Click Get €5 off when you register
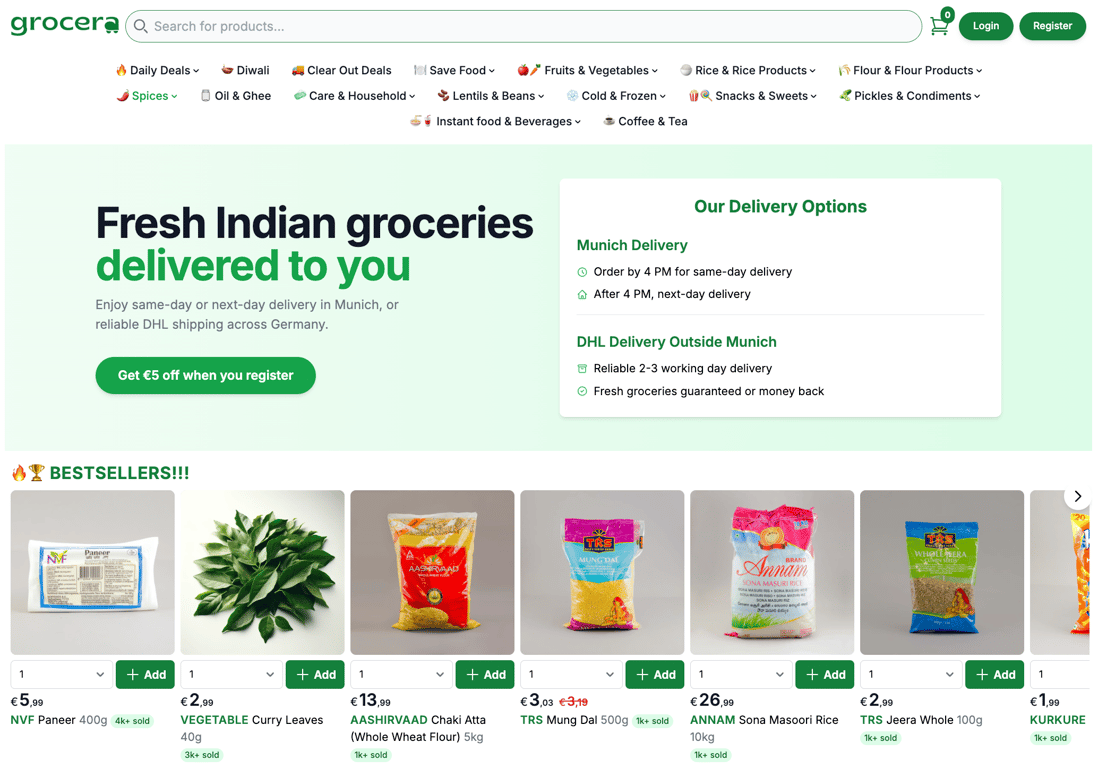1098x768 pixels. pyautogui.click(x=205, y=375)
